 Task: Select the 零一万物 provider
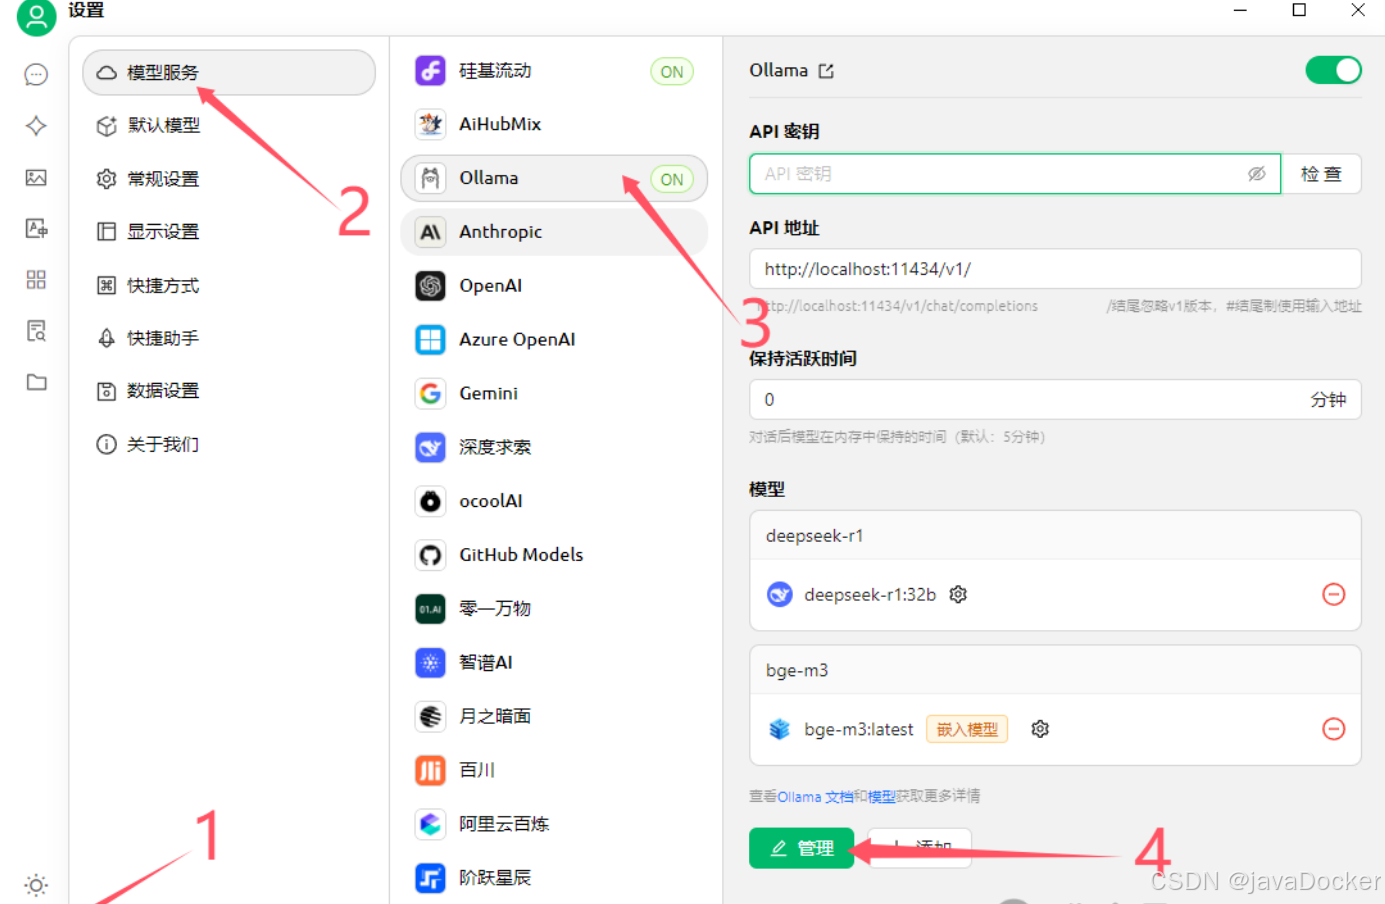tap(554, 609)
